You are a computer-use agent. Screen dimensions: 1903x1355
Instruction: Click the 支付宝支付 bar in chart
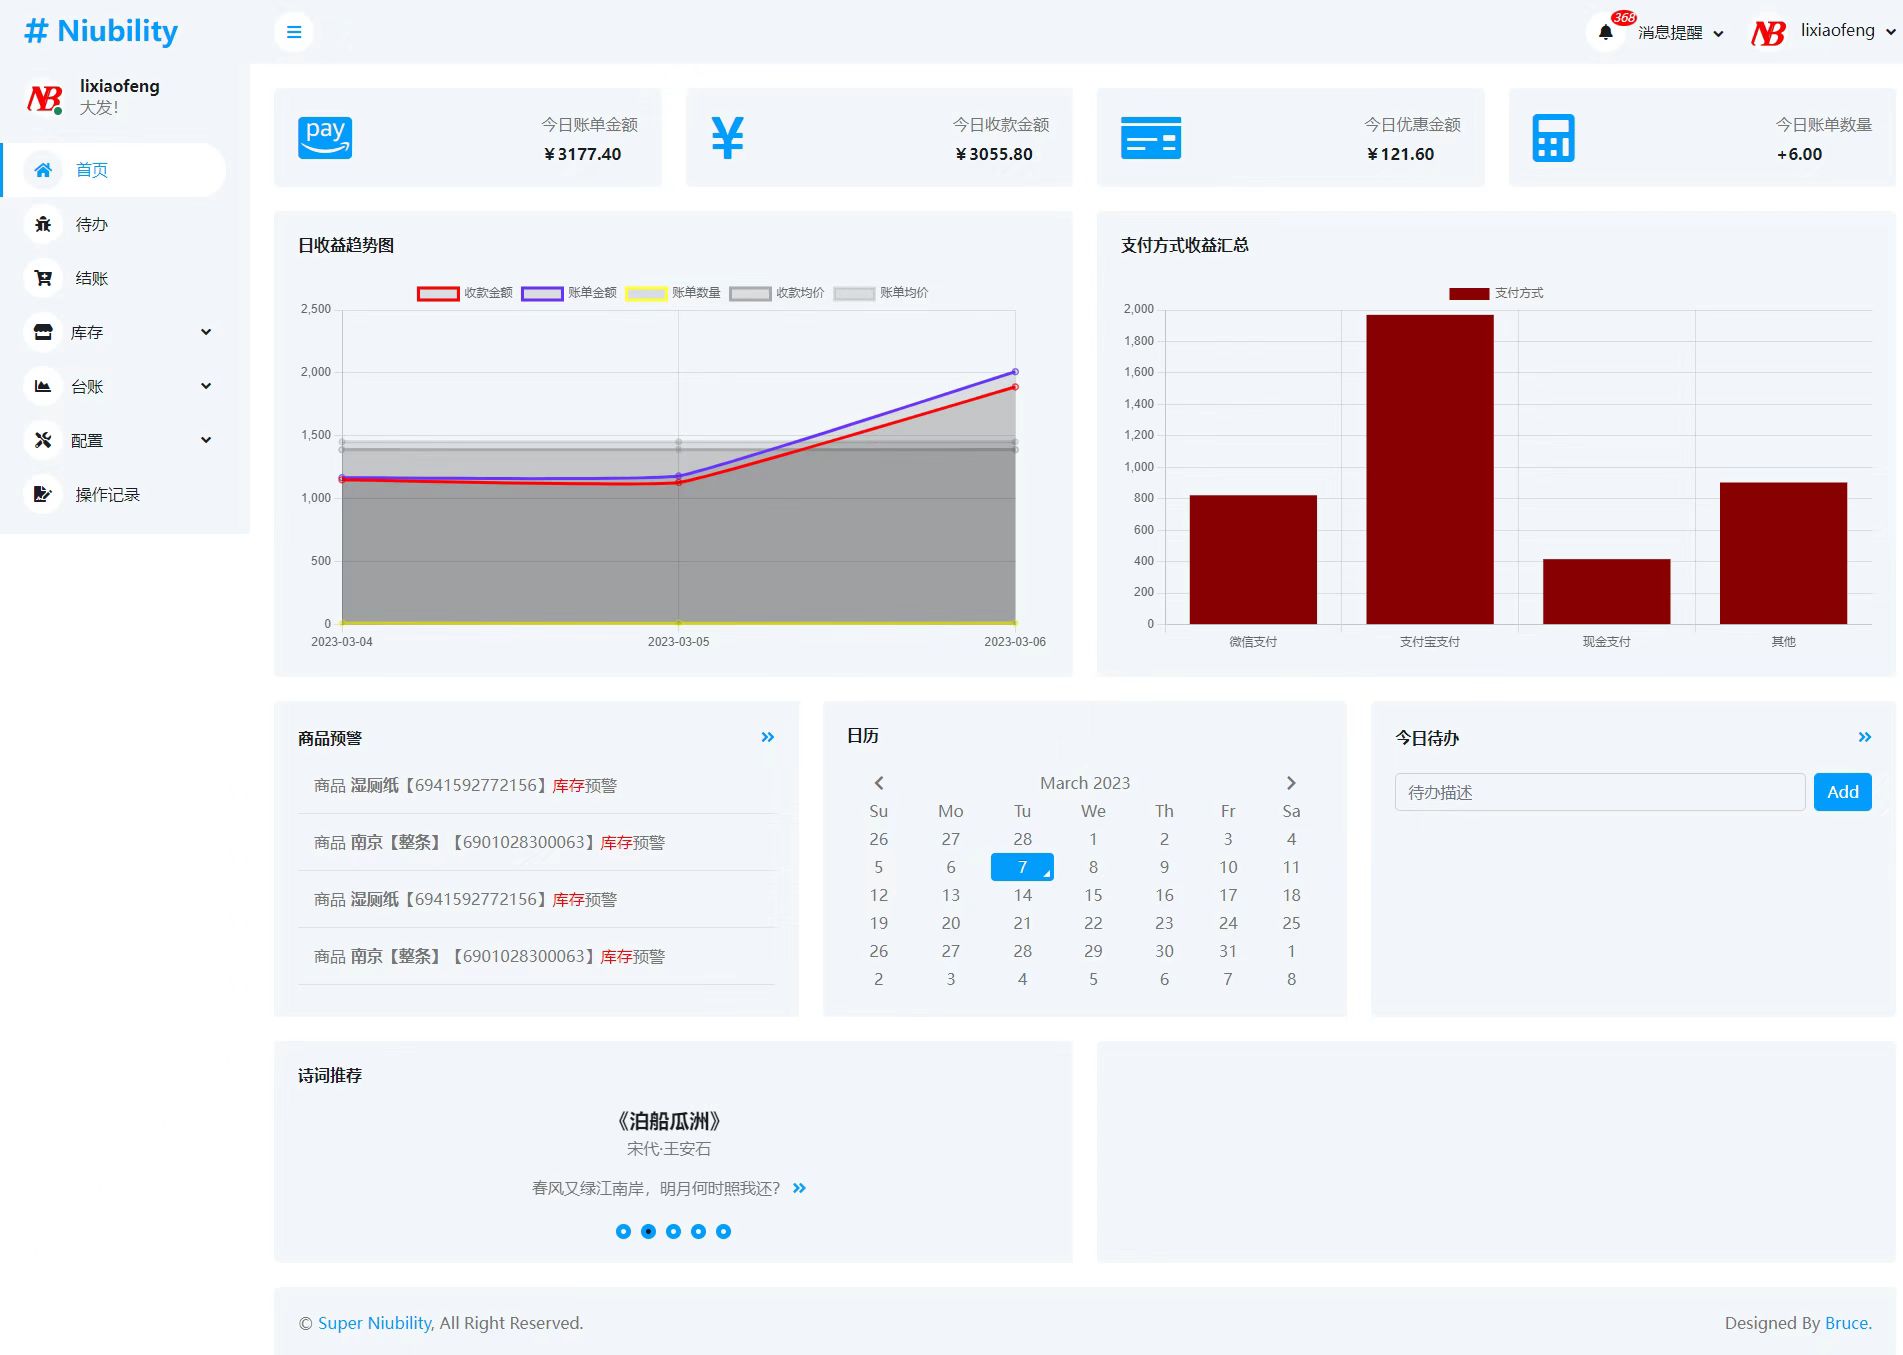[1430, 469]
